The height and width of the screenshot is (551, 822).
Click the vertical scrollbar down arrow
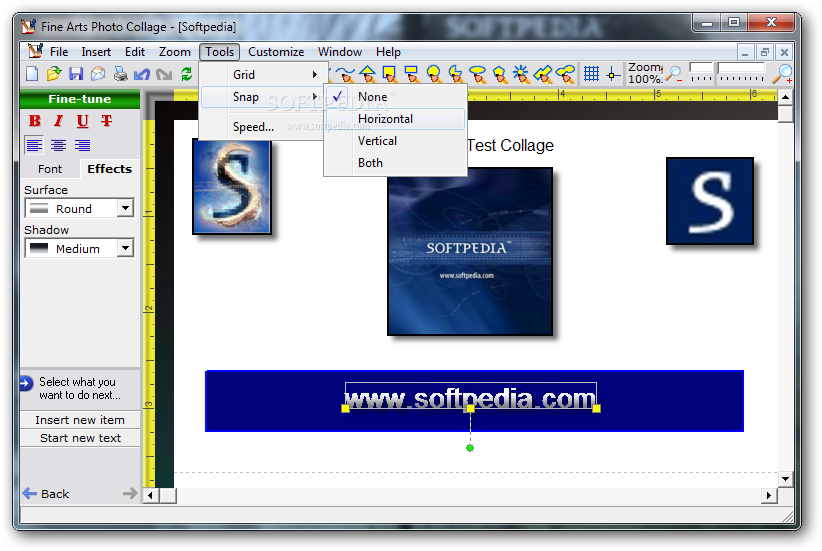(x=785, y=479)
